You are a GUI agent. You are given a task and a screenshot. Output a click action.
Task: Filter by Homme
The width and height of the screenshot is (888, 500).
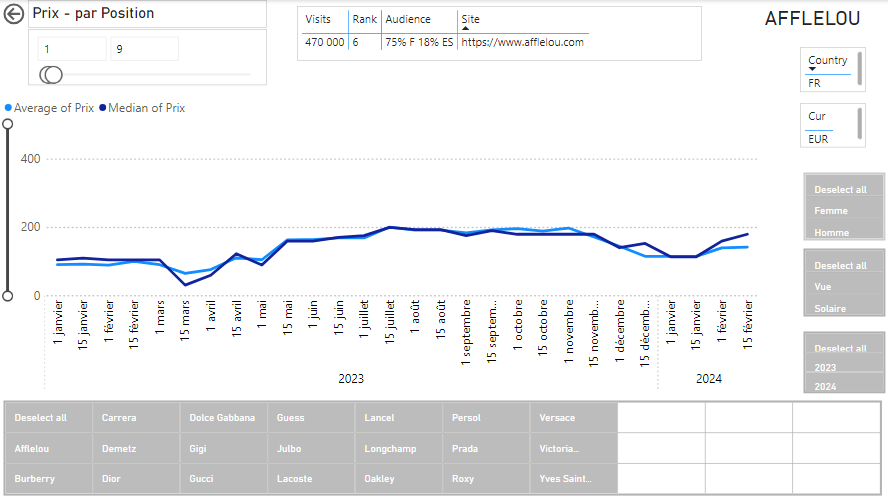[x=844, y=232]
